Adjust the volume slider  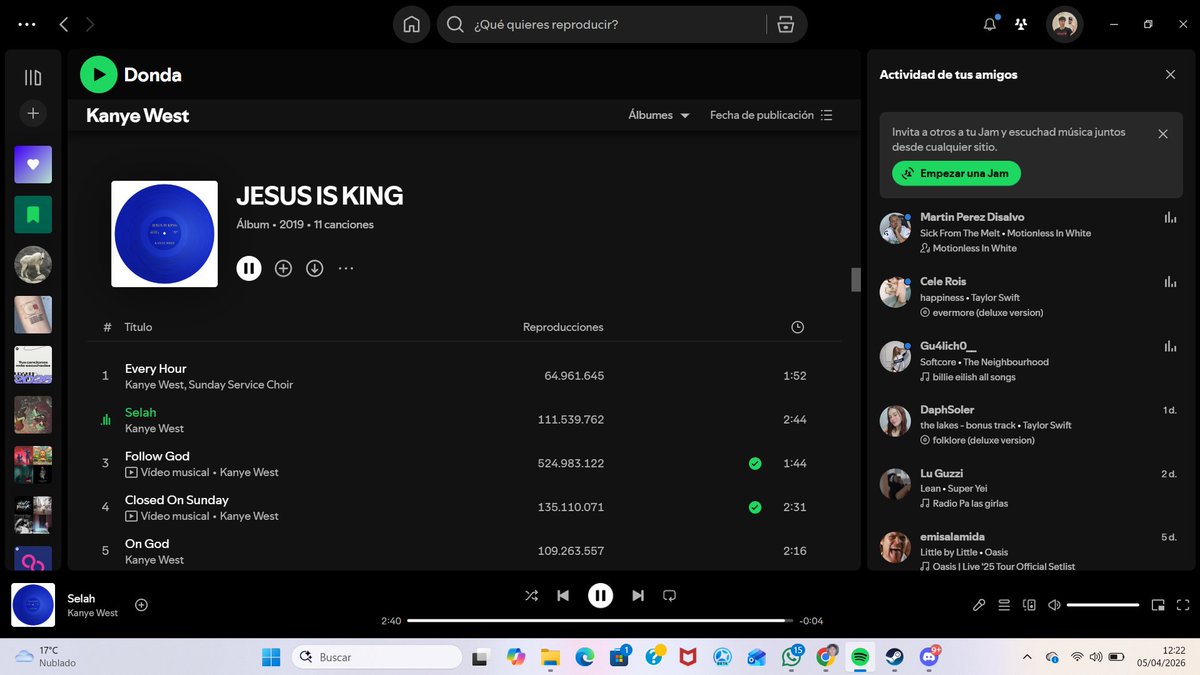[x=1103, y=605]
